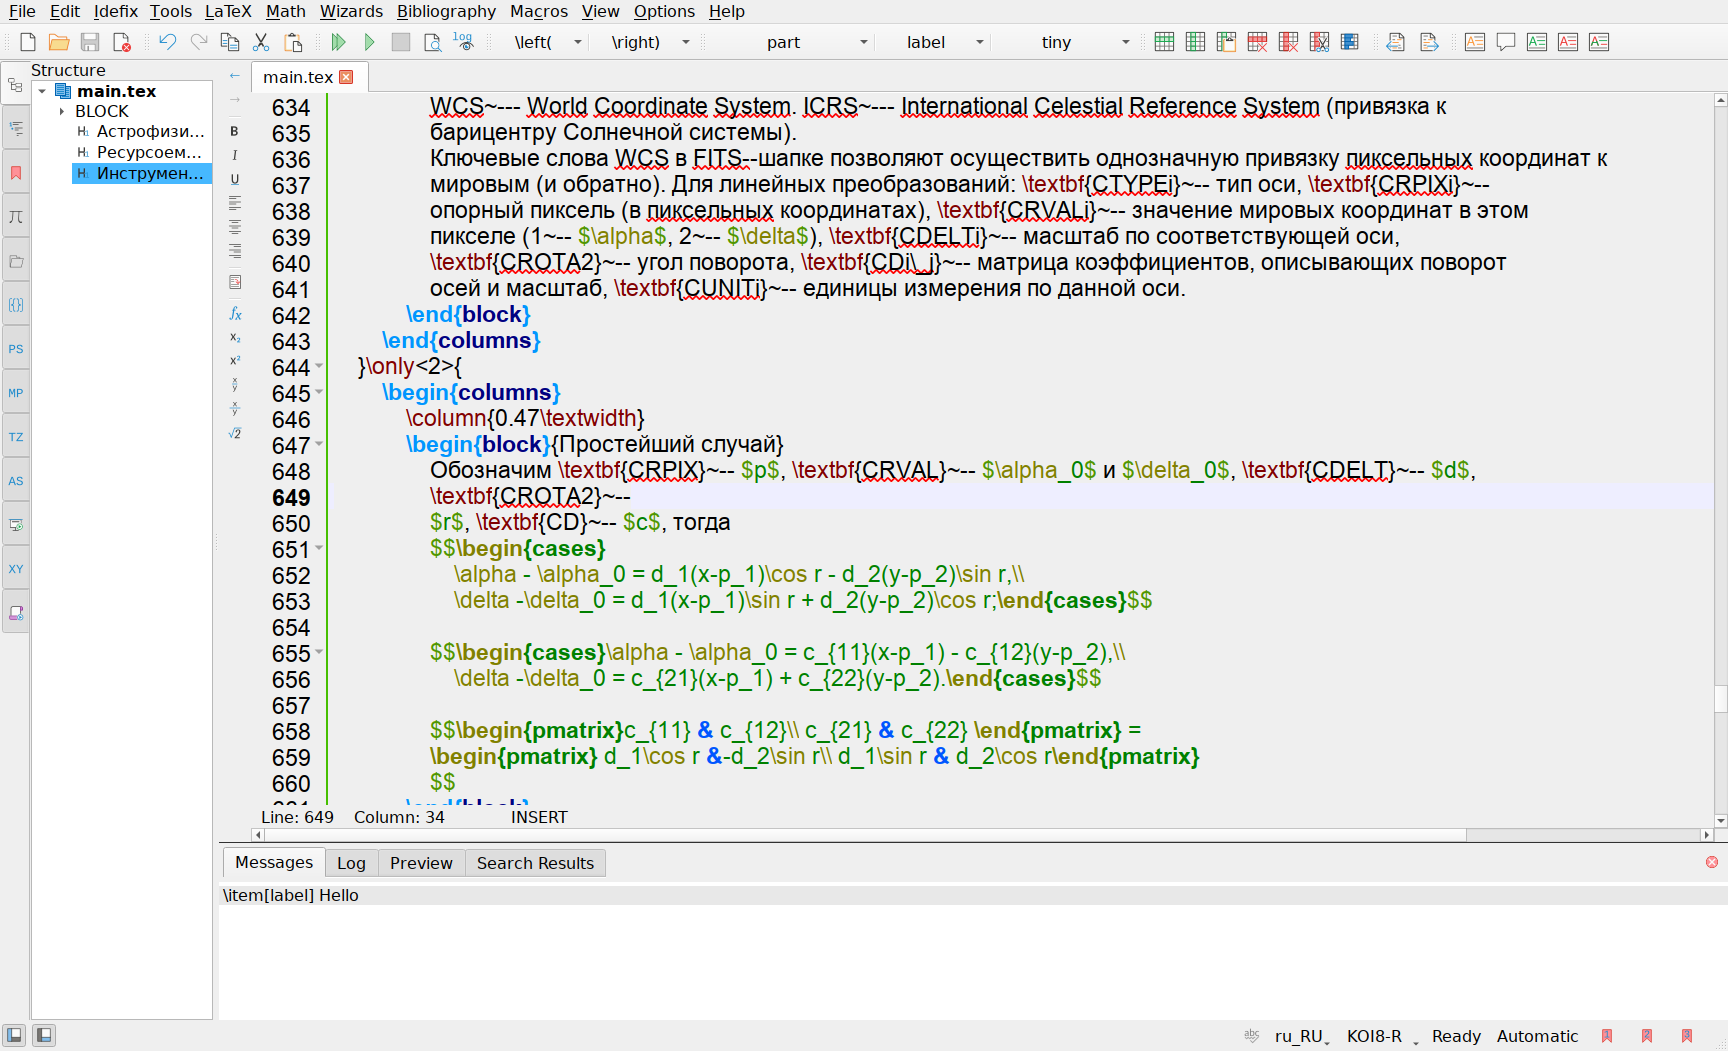This screenshot has width=1728, height=1051.
Task: Click the inline math fx icon
Action: click(x=235, y=314)
